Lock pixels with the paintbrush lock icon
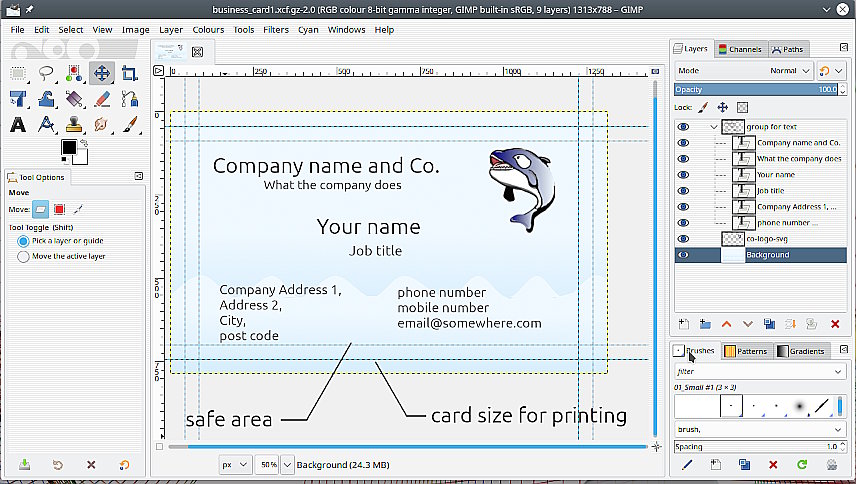Image resolution: width=856 pixels, height=484 pixels. click(x=704, y=107)
